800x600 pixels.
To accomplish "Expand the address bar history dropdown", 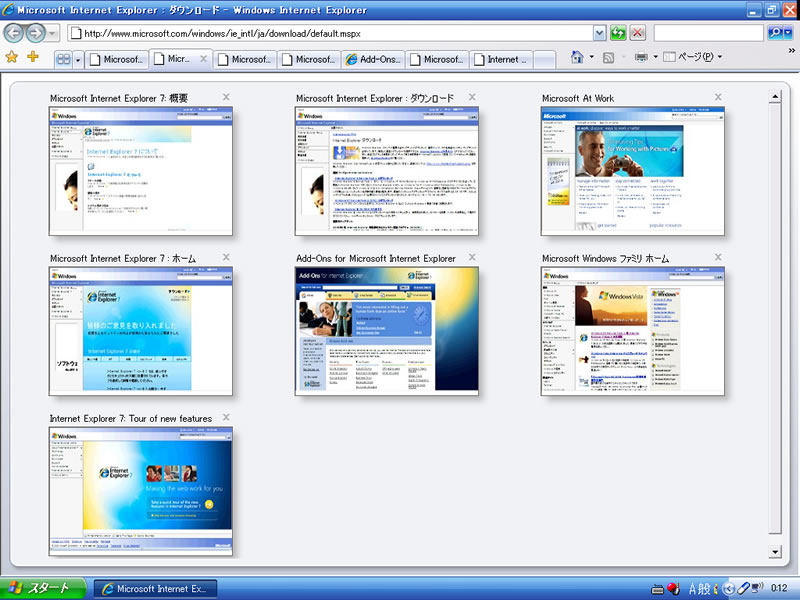I will coord(599,34).
